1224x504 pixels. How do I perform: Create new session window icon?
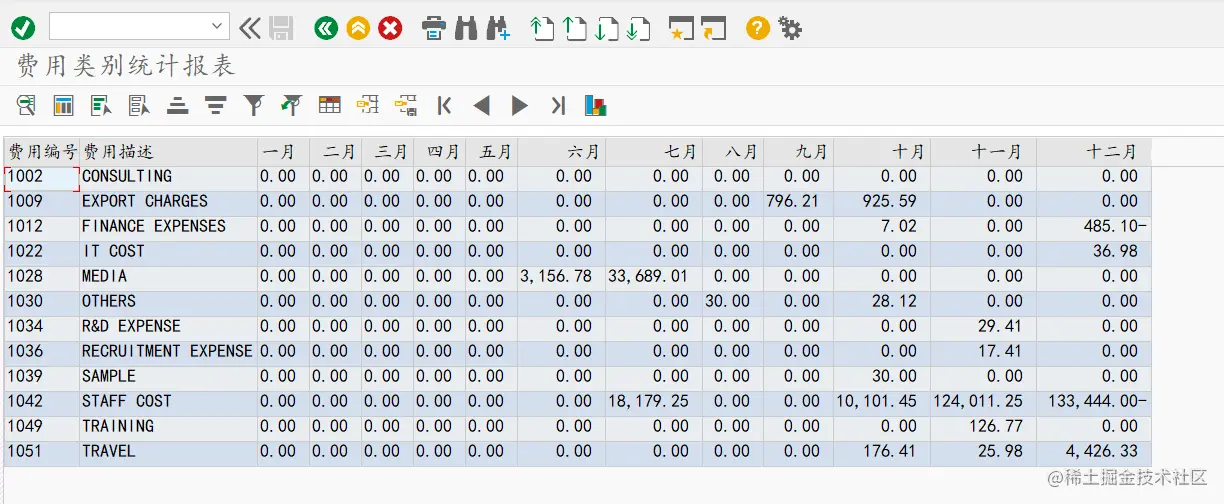coord(681,28)
